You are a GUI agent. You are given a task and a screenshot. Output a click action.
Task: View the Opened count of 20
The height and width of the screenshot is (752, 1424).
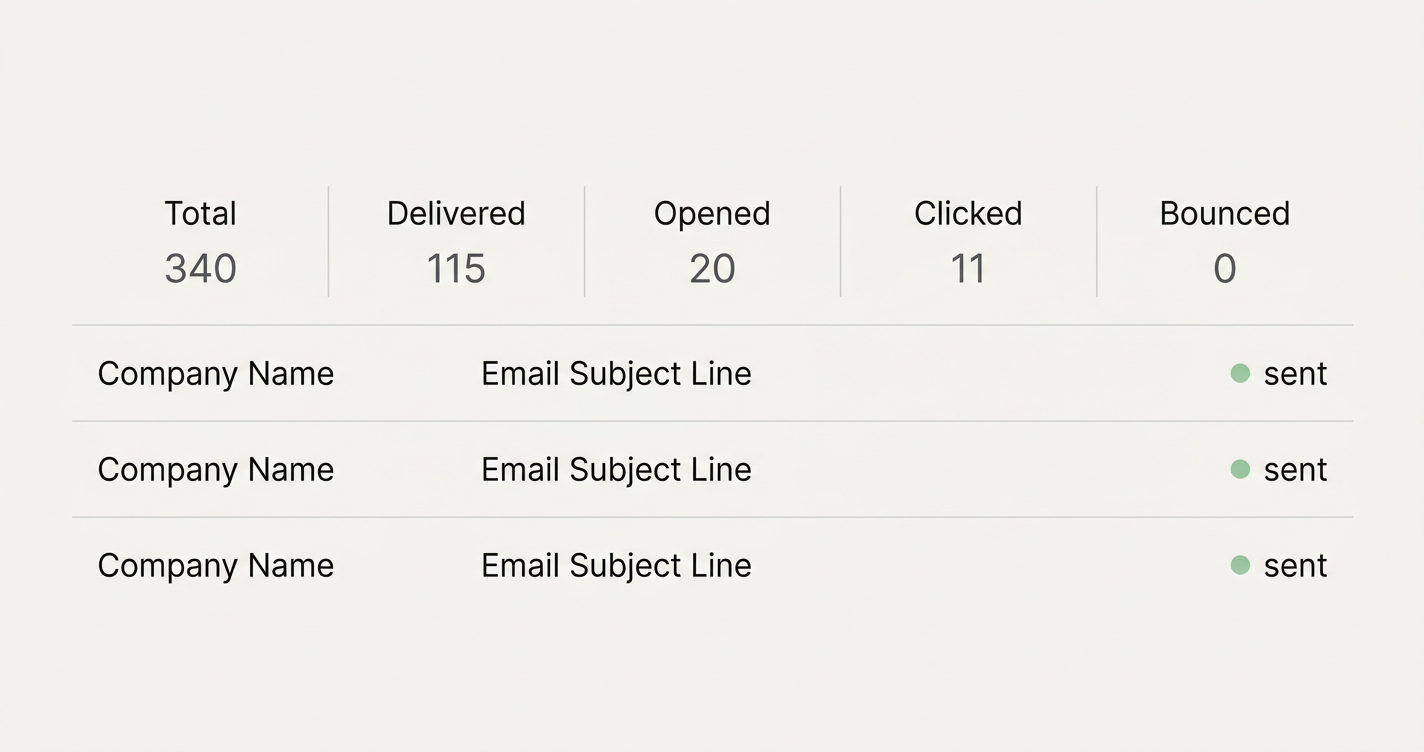[712, 240]
